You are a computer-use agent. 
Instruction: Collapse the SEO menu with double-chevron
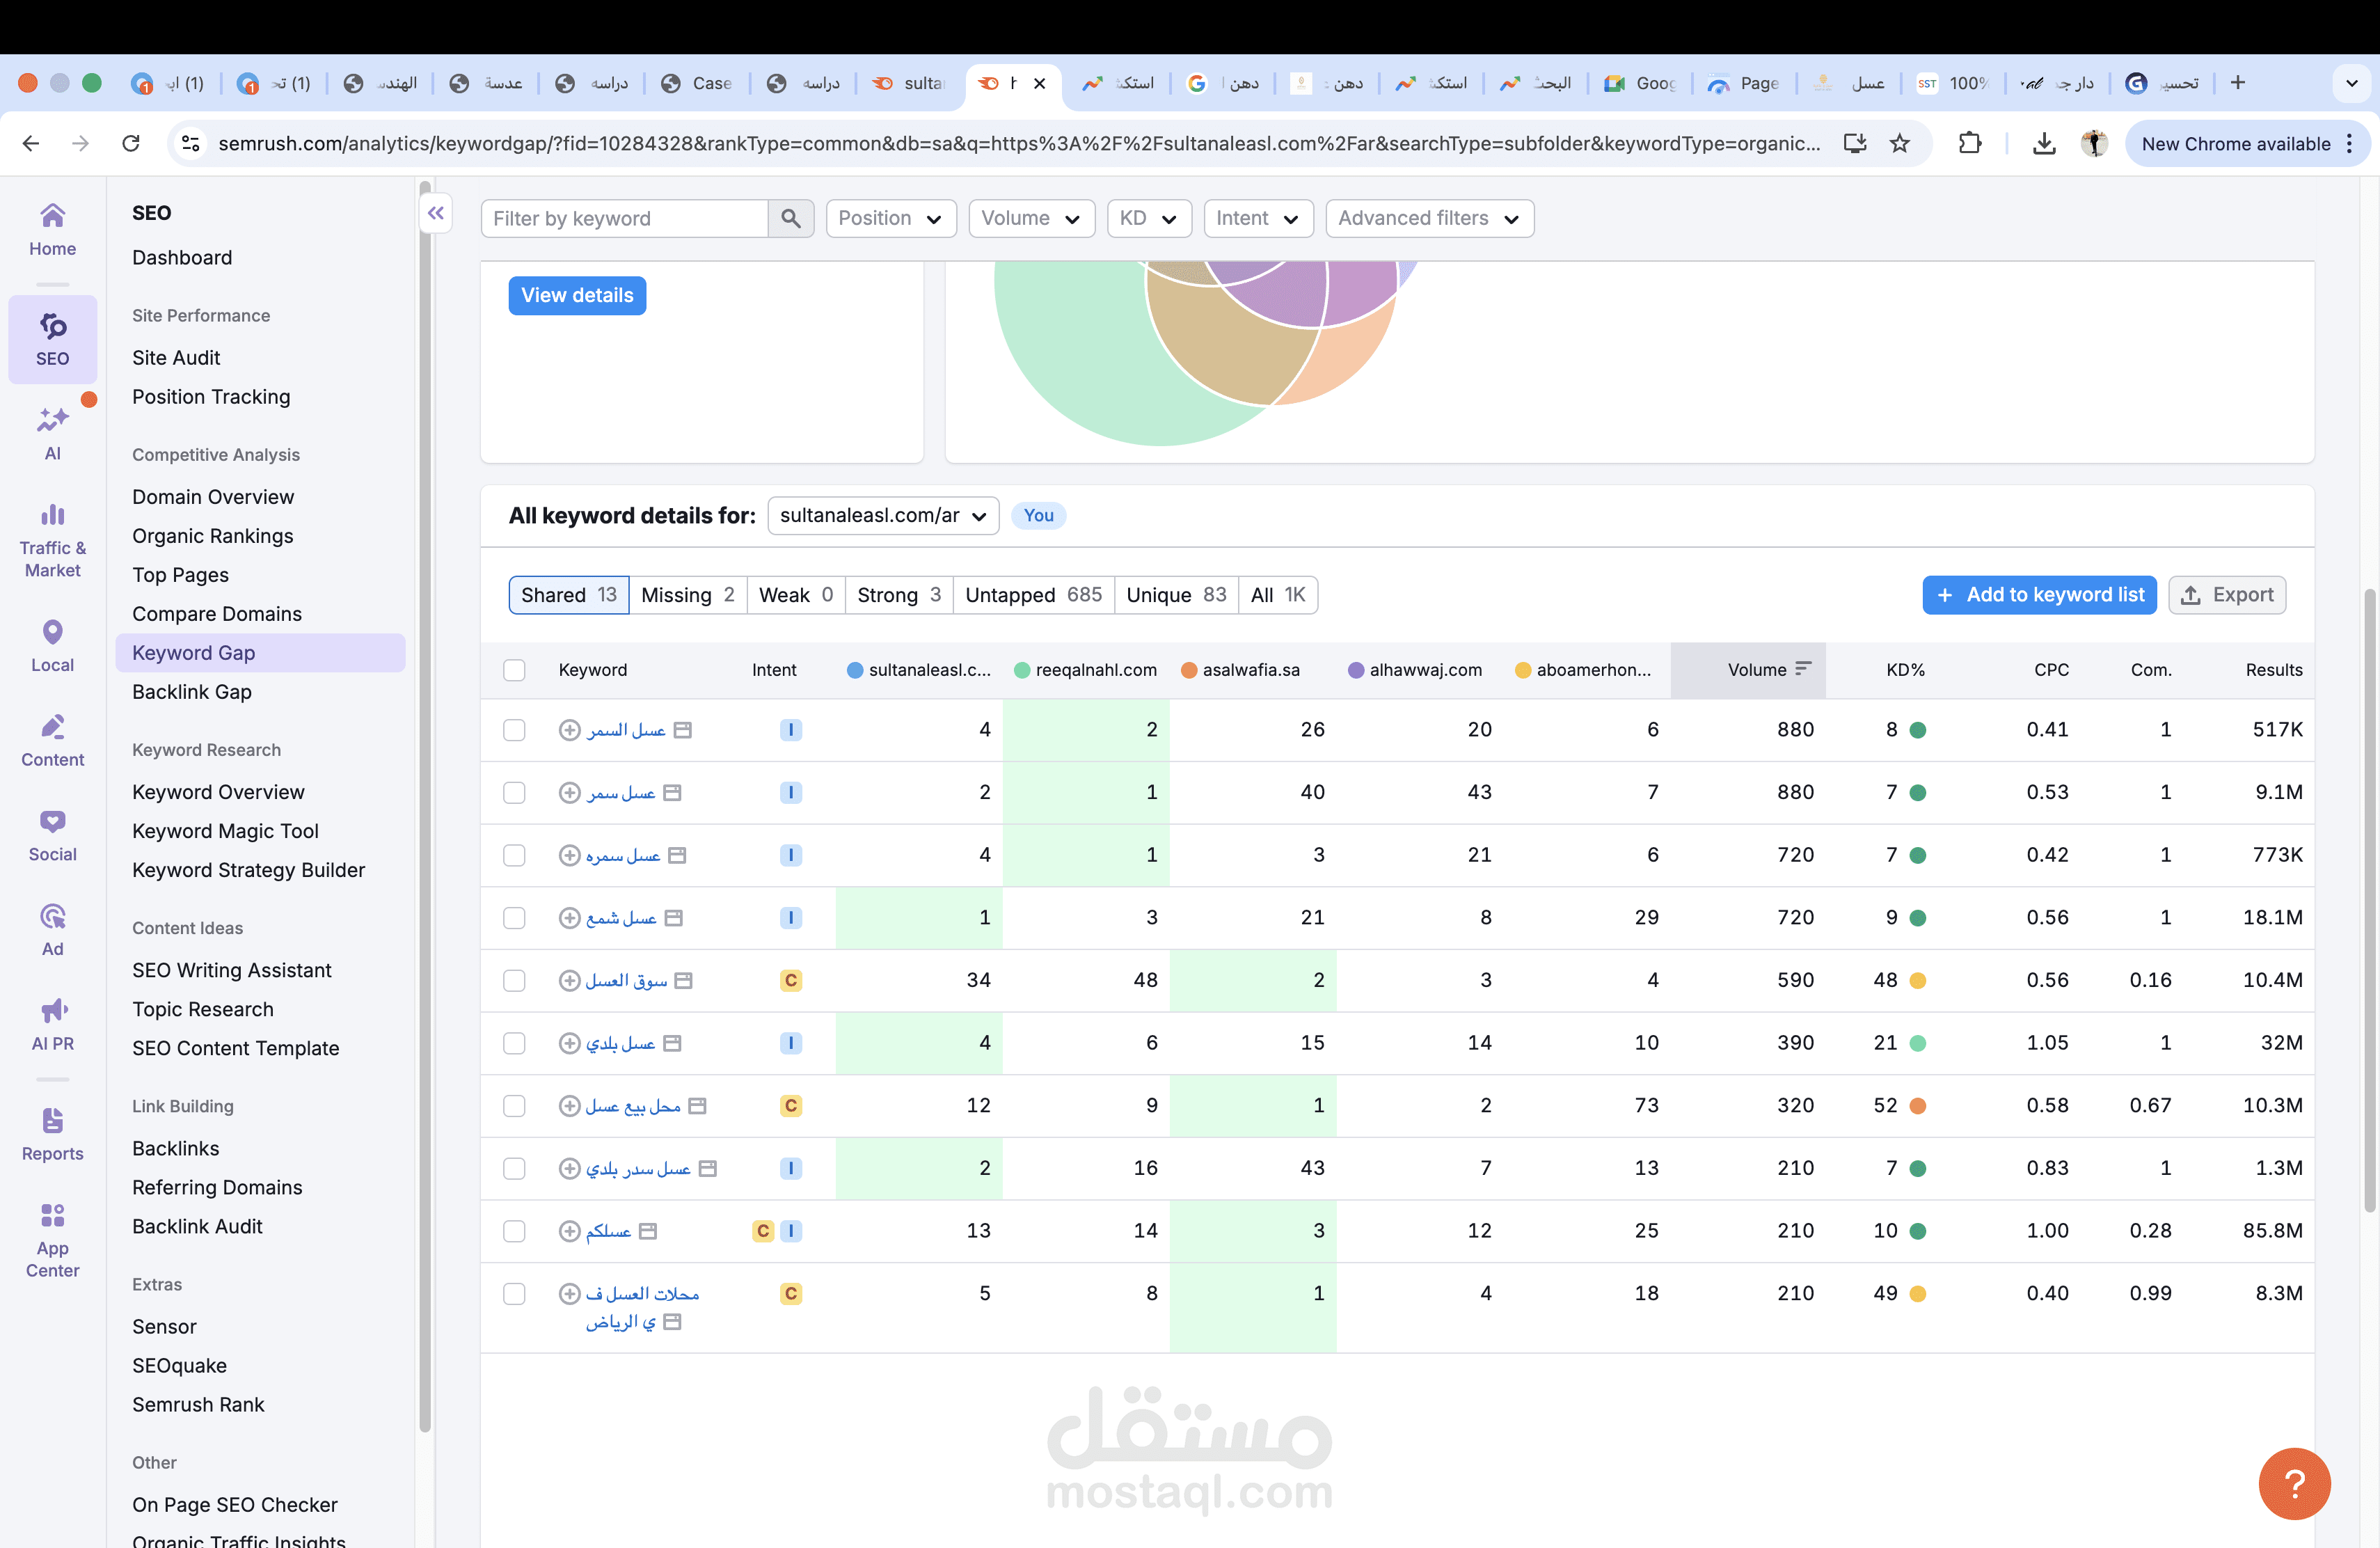436,213
